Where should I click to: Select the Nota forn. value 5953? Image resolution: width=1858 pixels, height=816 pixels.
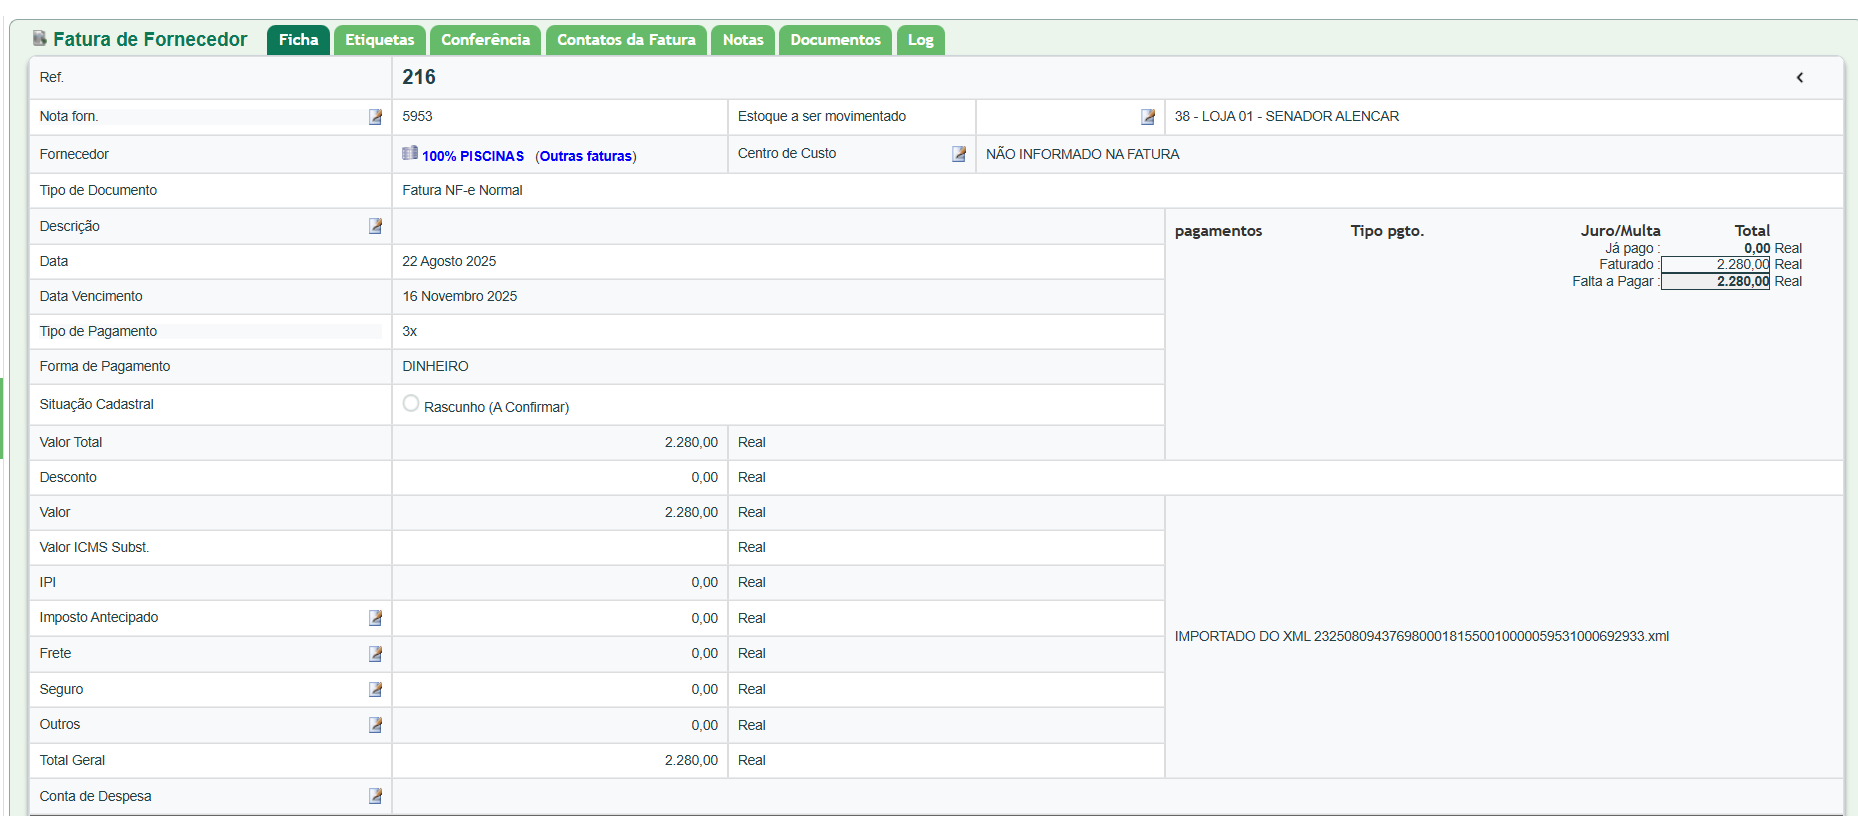pyautogui.click(x=417, y=117)
